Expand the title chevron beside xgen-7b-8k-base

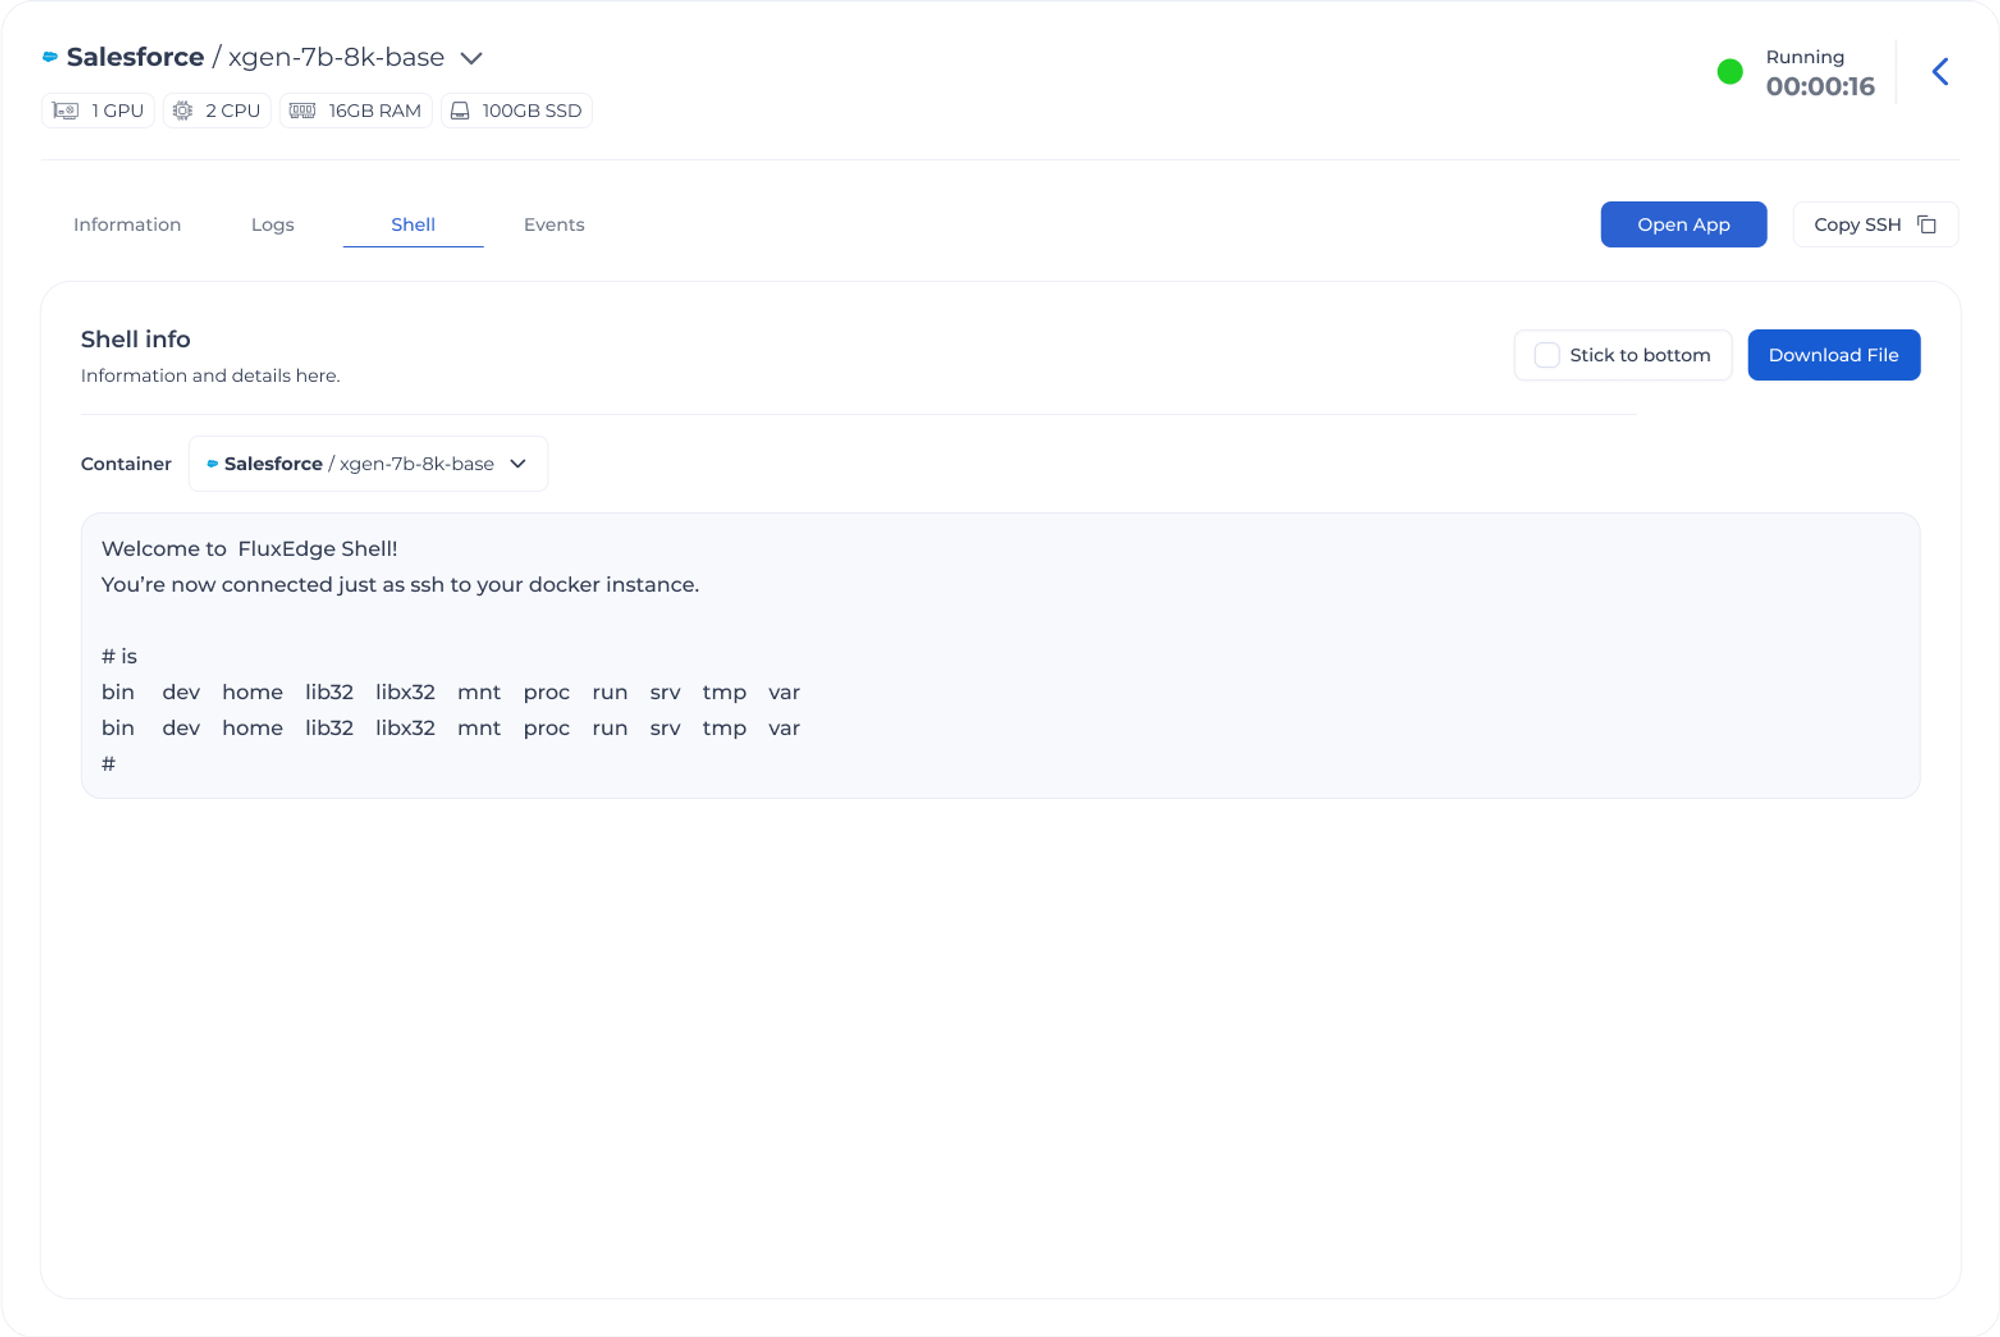point(471,58)
